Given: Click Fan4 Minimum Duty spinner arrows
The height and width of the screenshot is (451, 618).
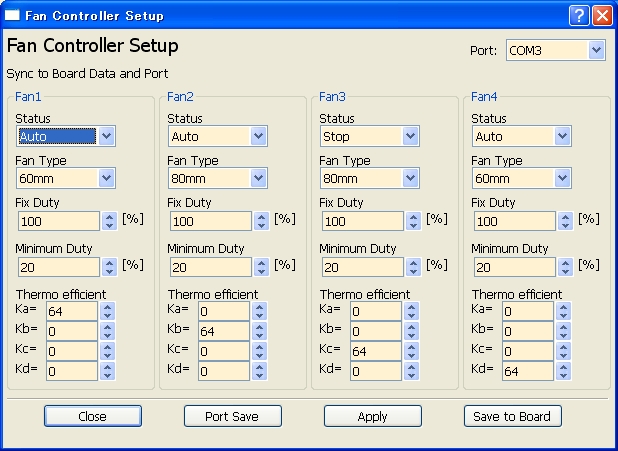Looking at the screenshot, I should [x=565, y=267].
